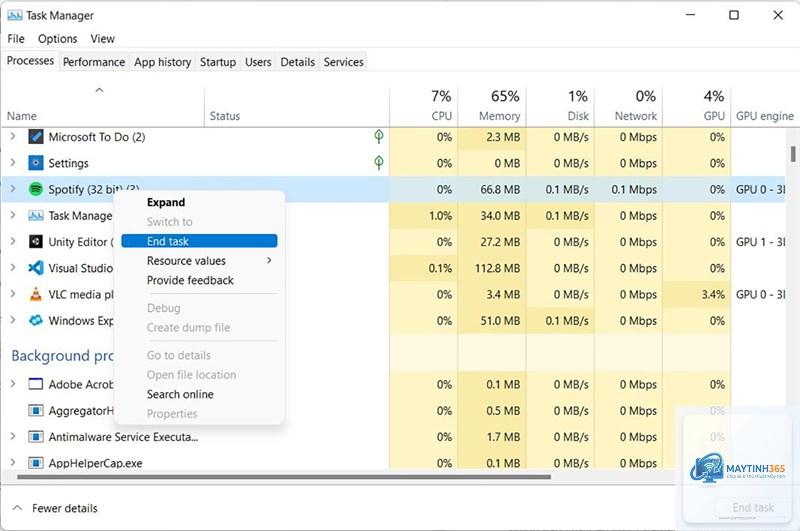Click Unity Editor's GPU 1 engine cell
Screen dimensions: 800x531
[x=760, y=242]
